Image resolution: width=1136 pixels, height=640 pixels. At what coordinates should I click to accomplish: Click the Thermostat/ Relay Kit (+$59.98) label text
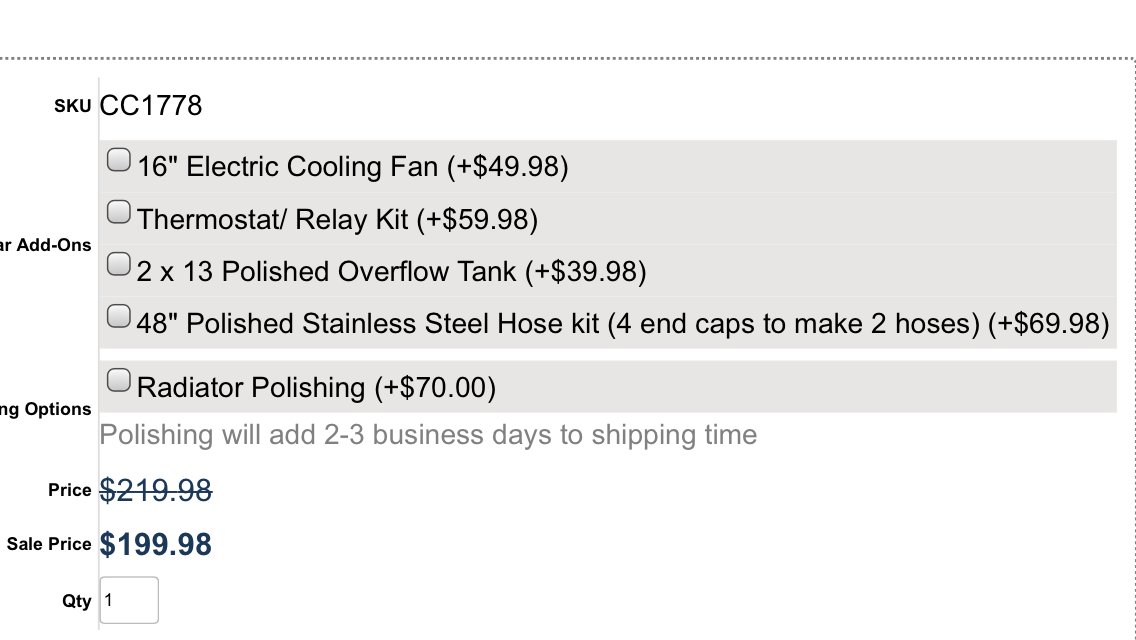point(338,220)
